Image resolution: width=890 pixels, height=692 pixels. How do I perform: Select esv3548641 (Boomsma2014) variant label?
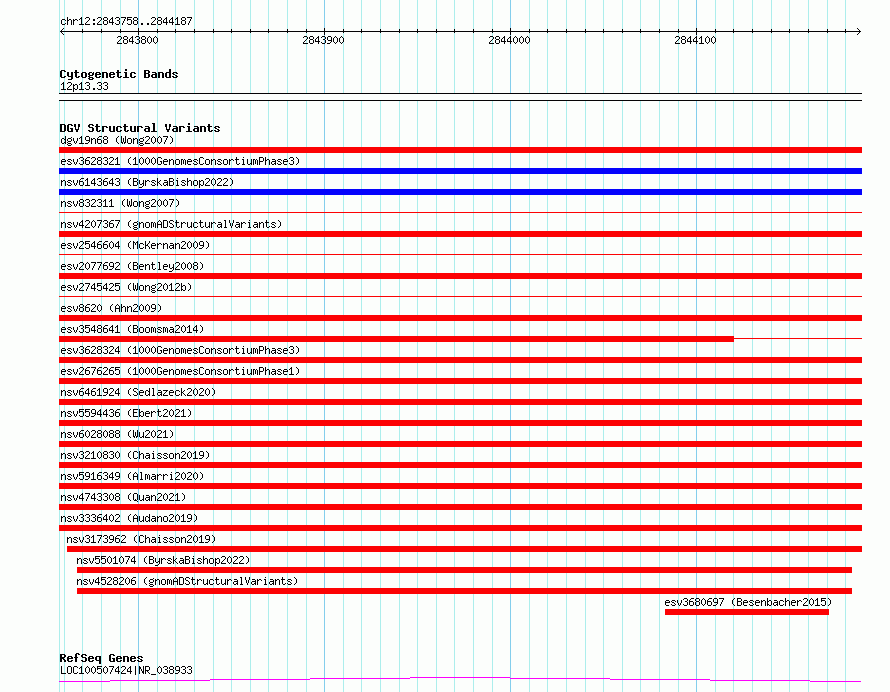pyautogui.click(x=132, y=329)
